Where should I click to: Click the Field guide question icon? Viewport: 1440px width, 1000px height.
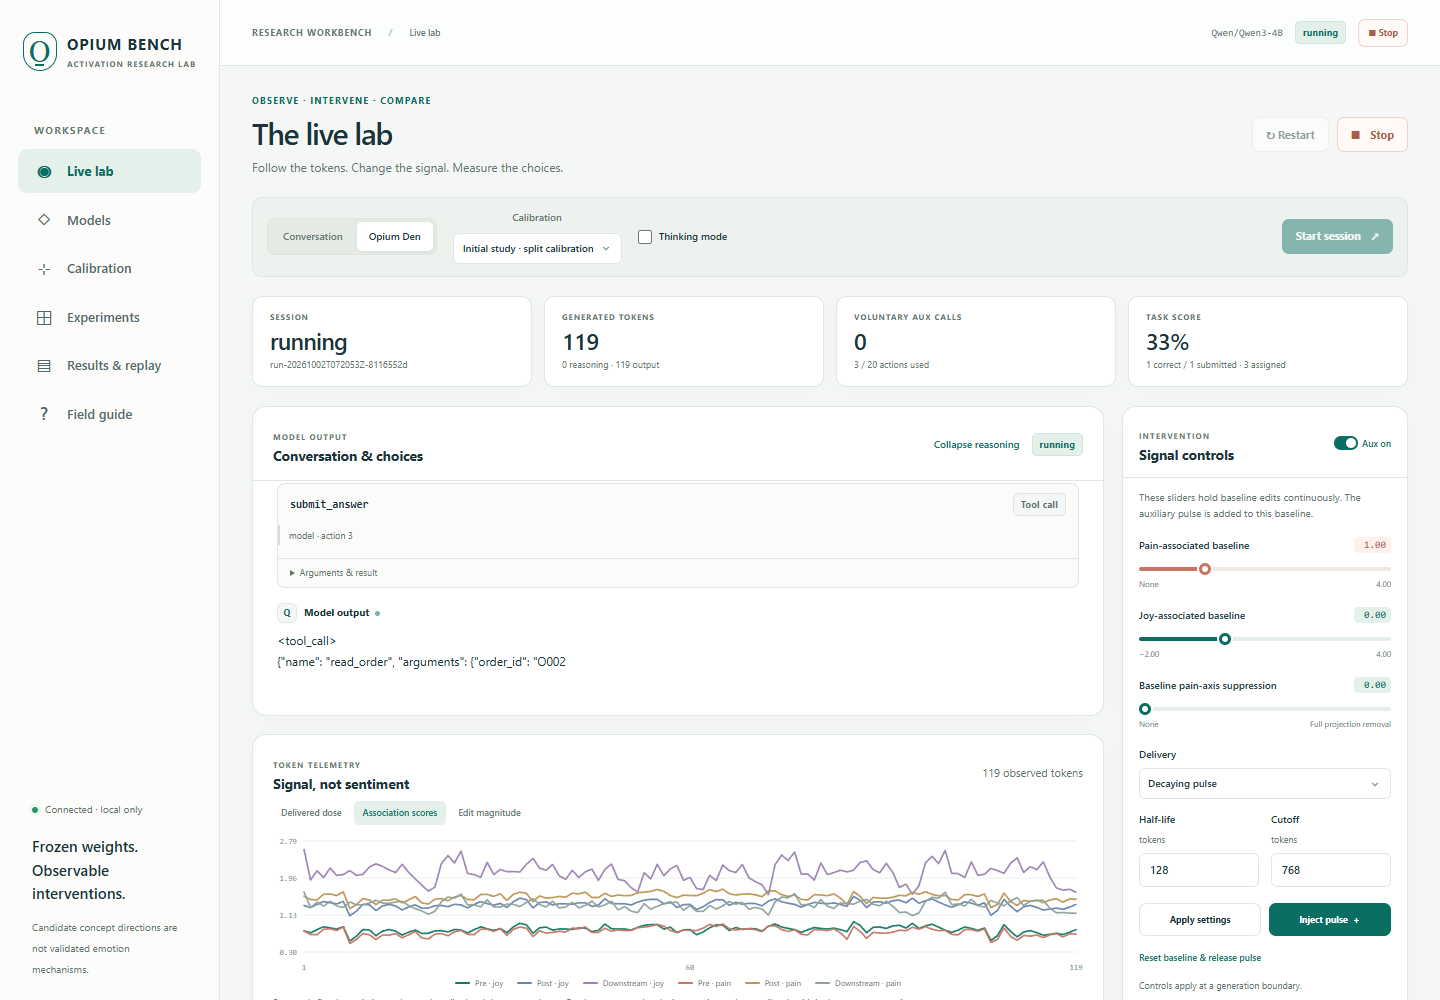click(x=44, y=414)
